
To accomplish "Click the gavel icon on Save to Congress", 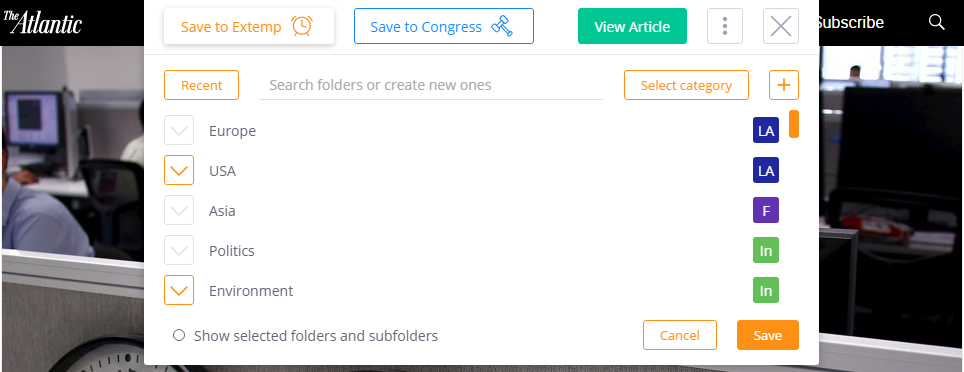I will 502,26.
